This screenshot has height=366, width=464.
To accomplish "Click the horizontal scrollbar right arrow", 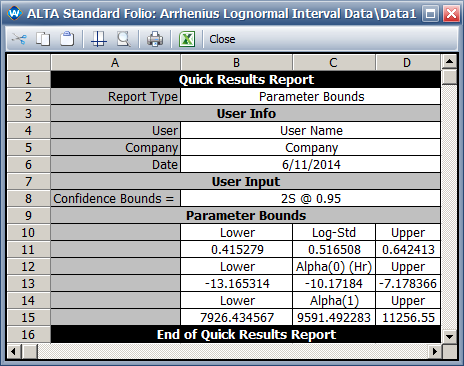I will (x=435, y=351).
